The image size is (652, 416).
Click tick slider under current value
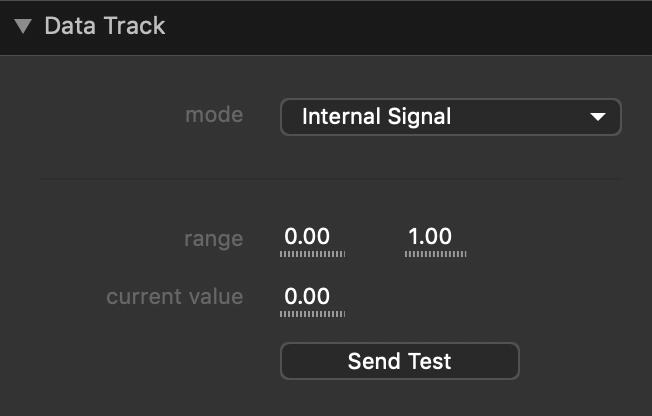point(312,314)
